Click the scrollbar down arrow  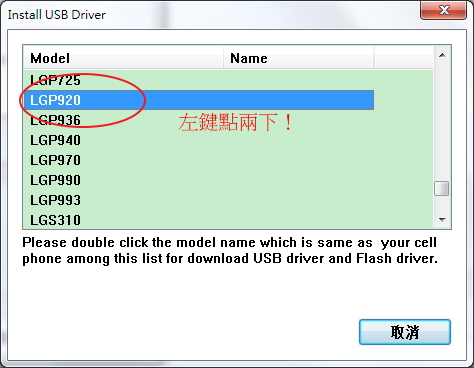442,220
